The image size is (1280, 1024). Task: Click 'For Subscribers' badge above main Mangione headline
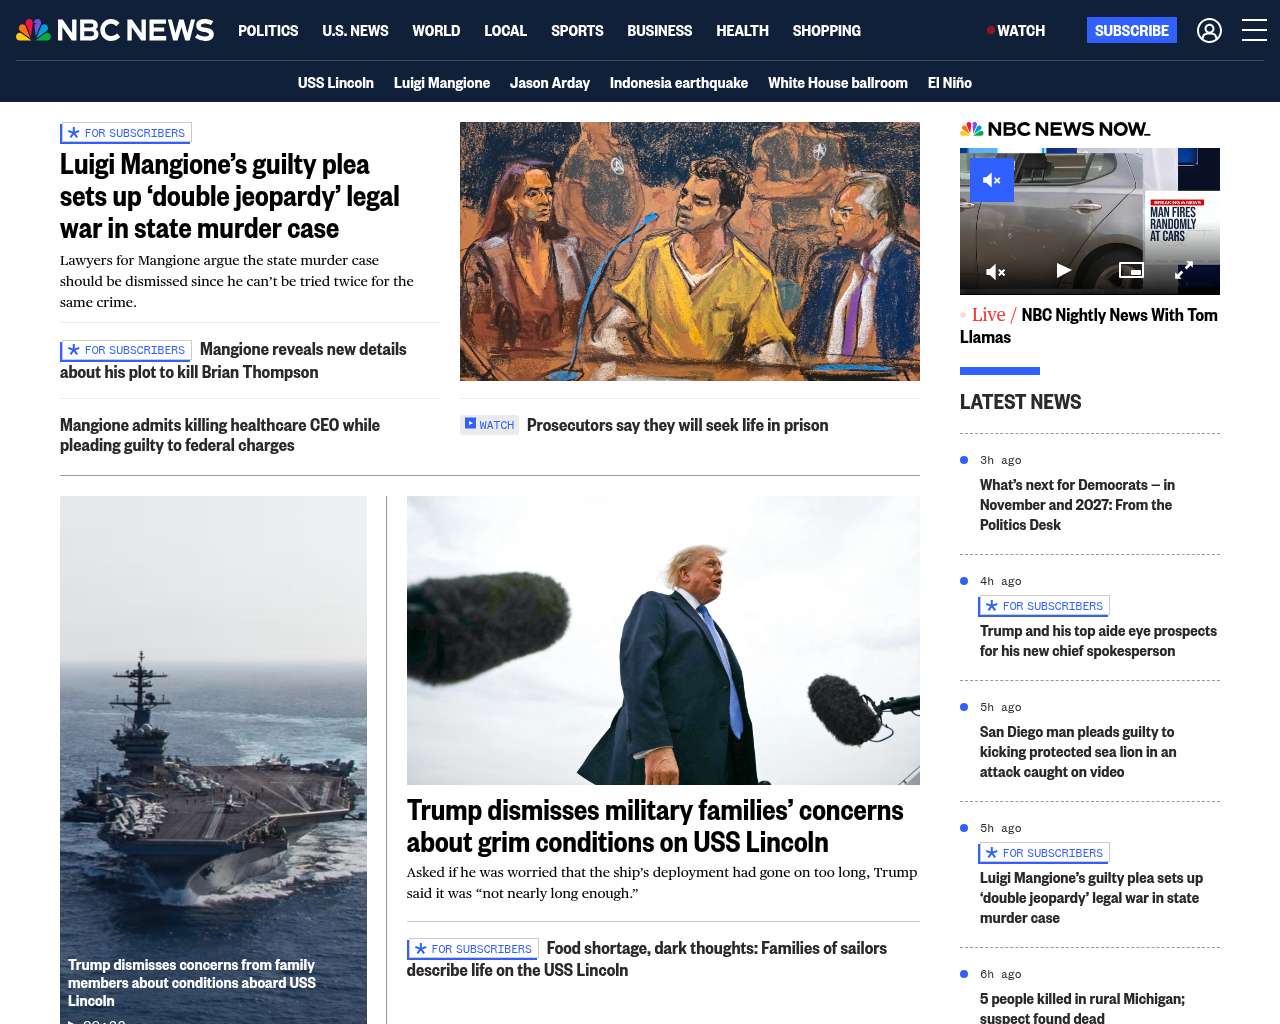click(126, 133)
